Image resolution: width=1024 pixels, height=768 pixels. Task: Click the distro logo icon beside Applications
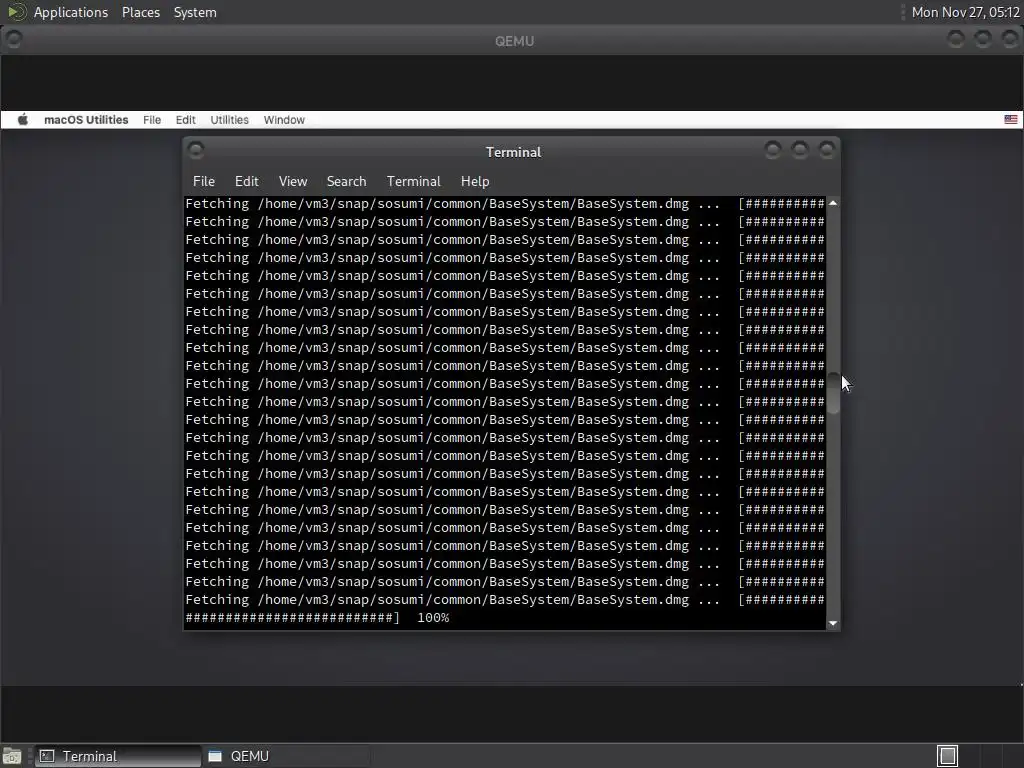coord(16,12)
